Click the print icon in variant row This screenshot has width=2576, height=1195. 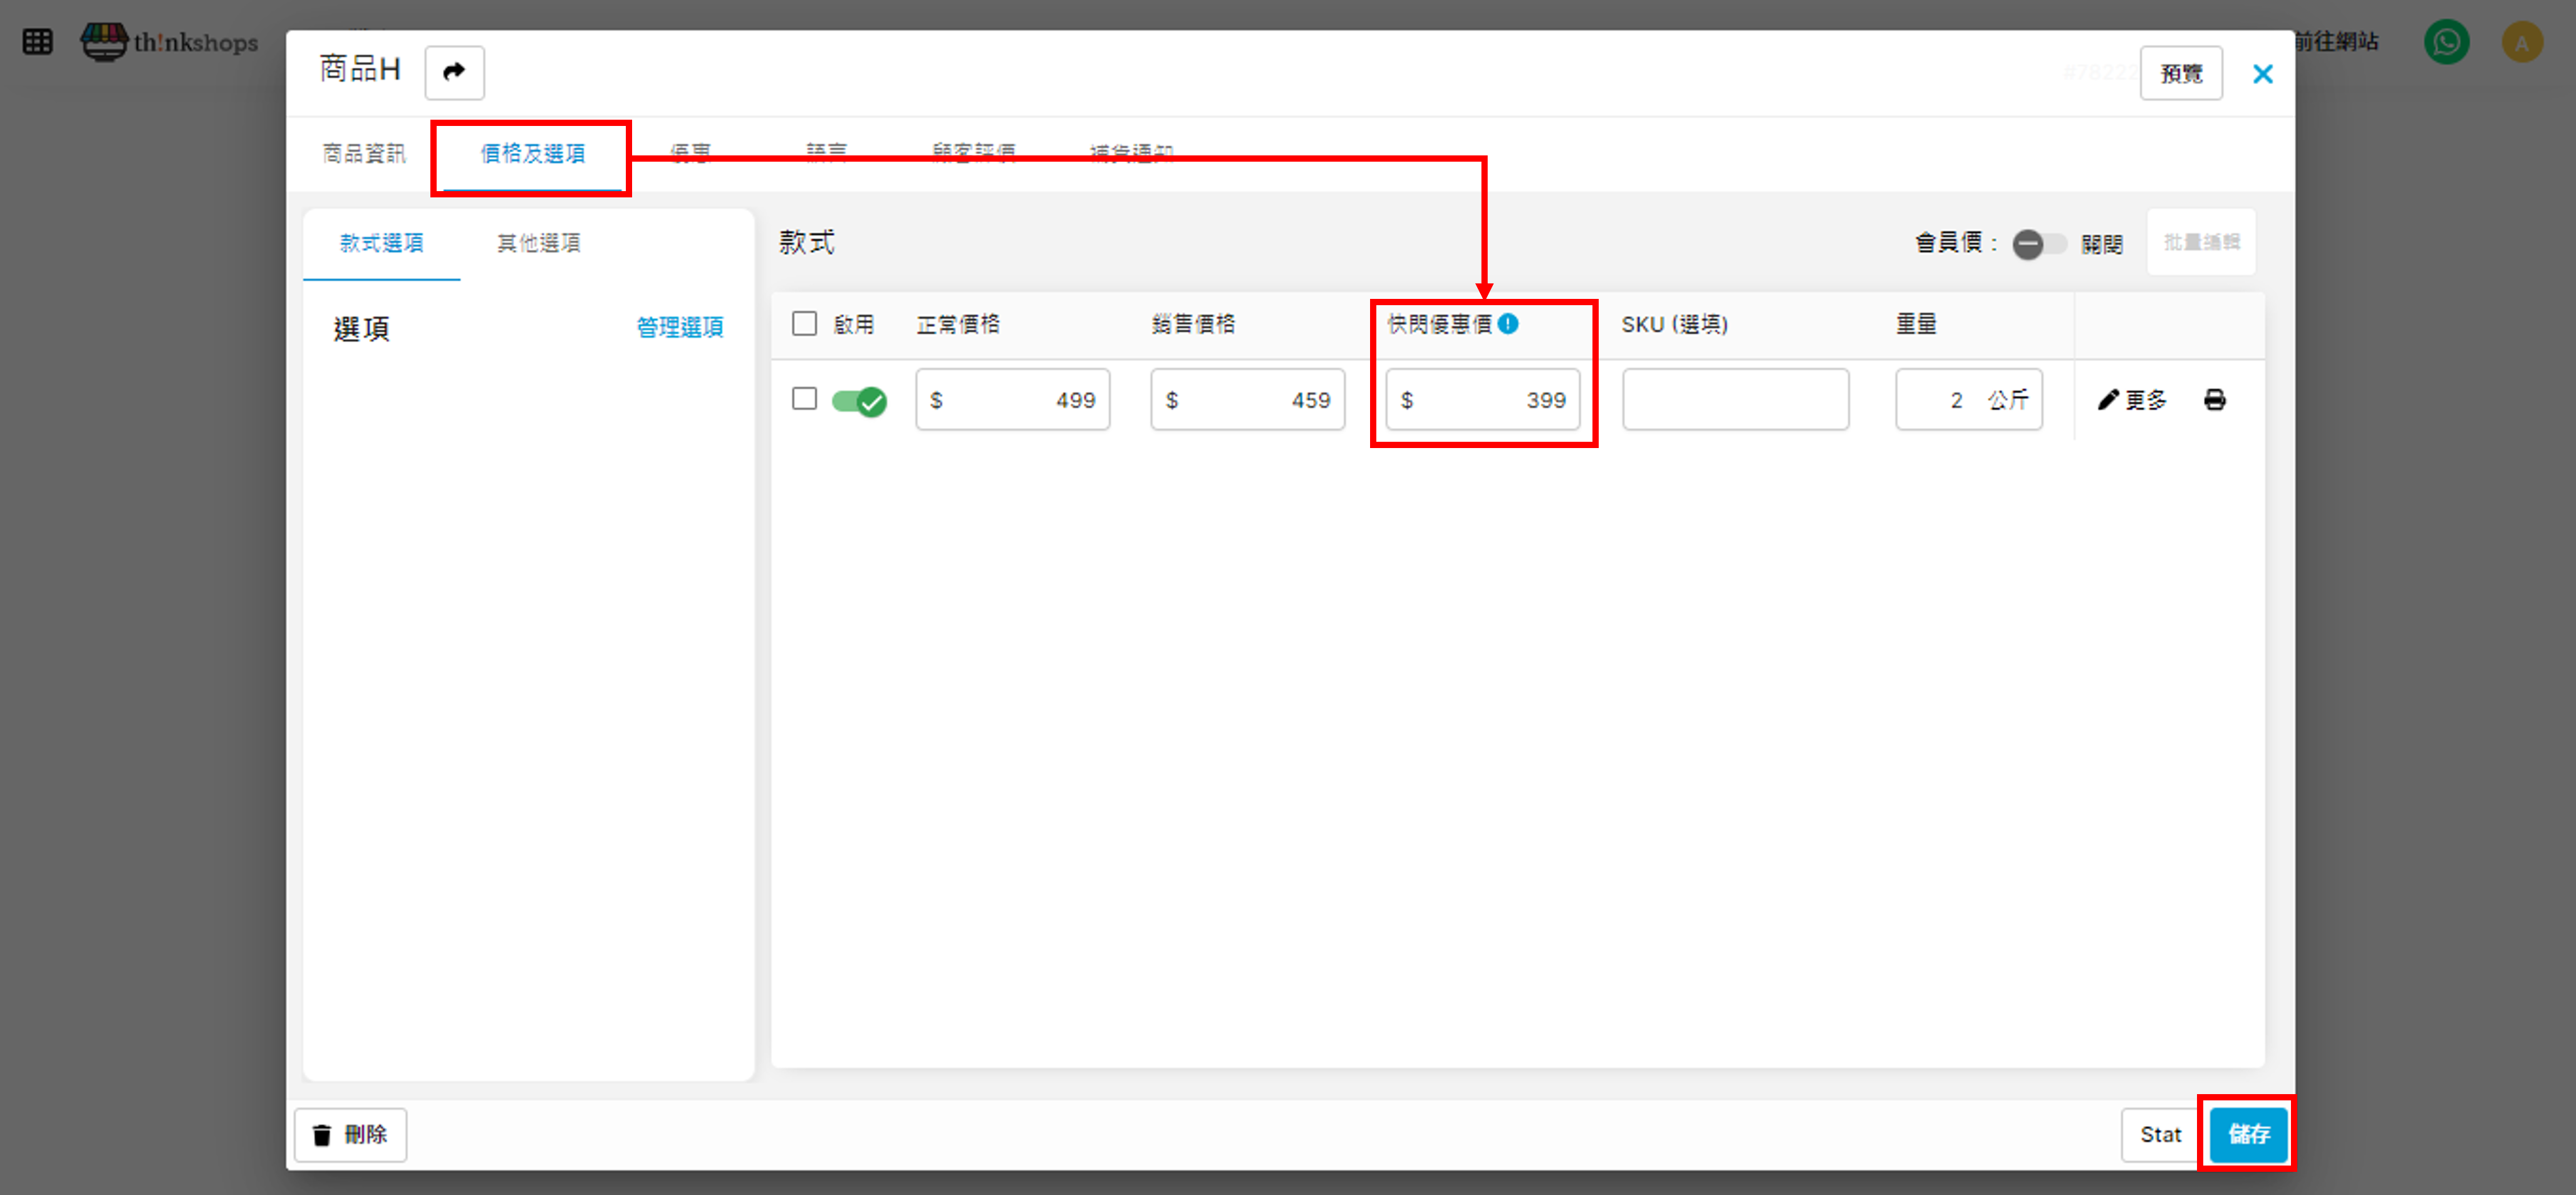[x=2214, y=400]
